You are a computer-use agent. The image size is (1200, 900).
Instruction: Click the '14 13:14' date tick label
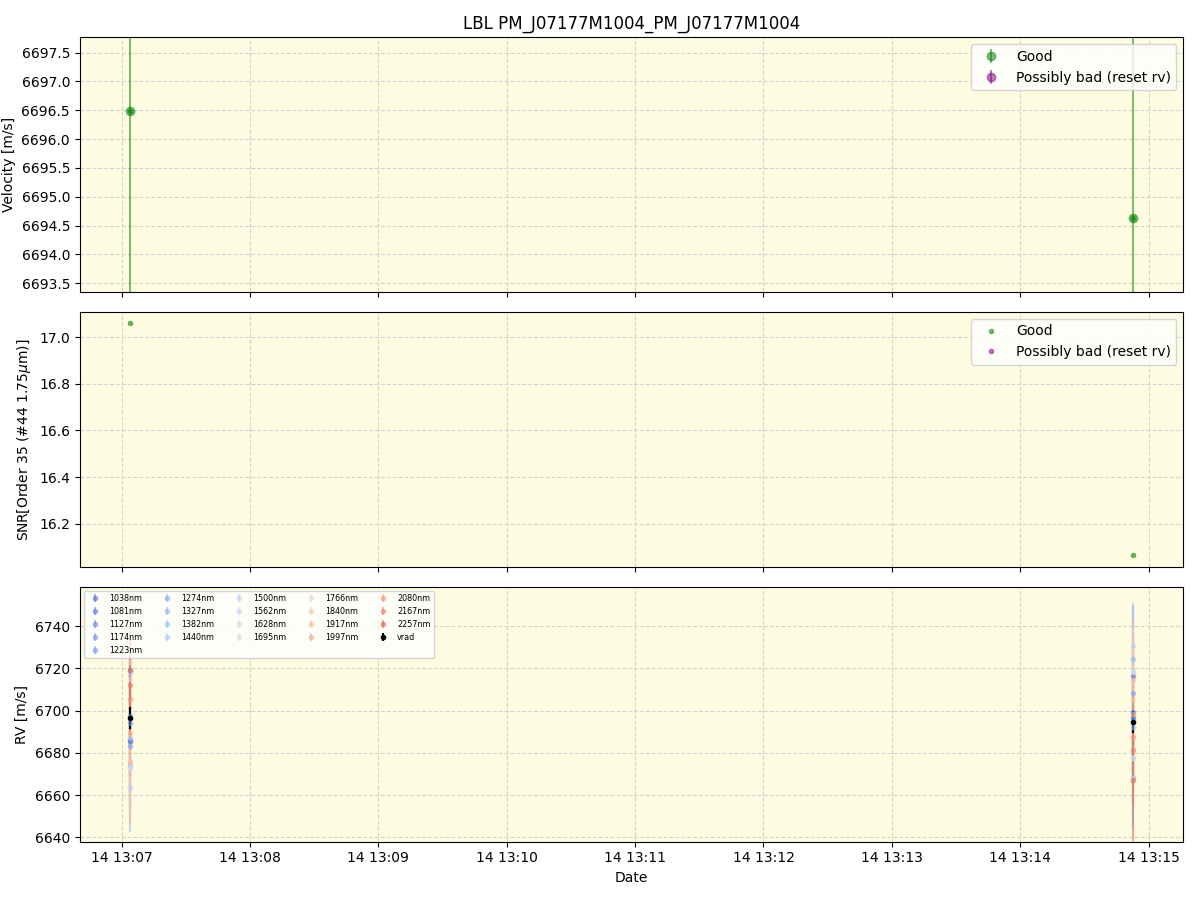[1020, 856]
